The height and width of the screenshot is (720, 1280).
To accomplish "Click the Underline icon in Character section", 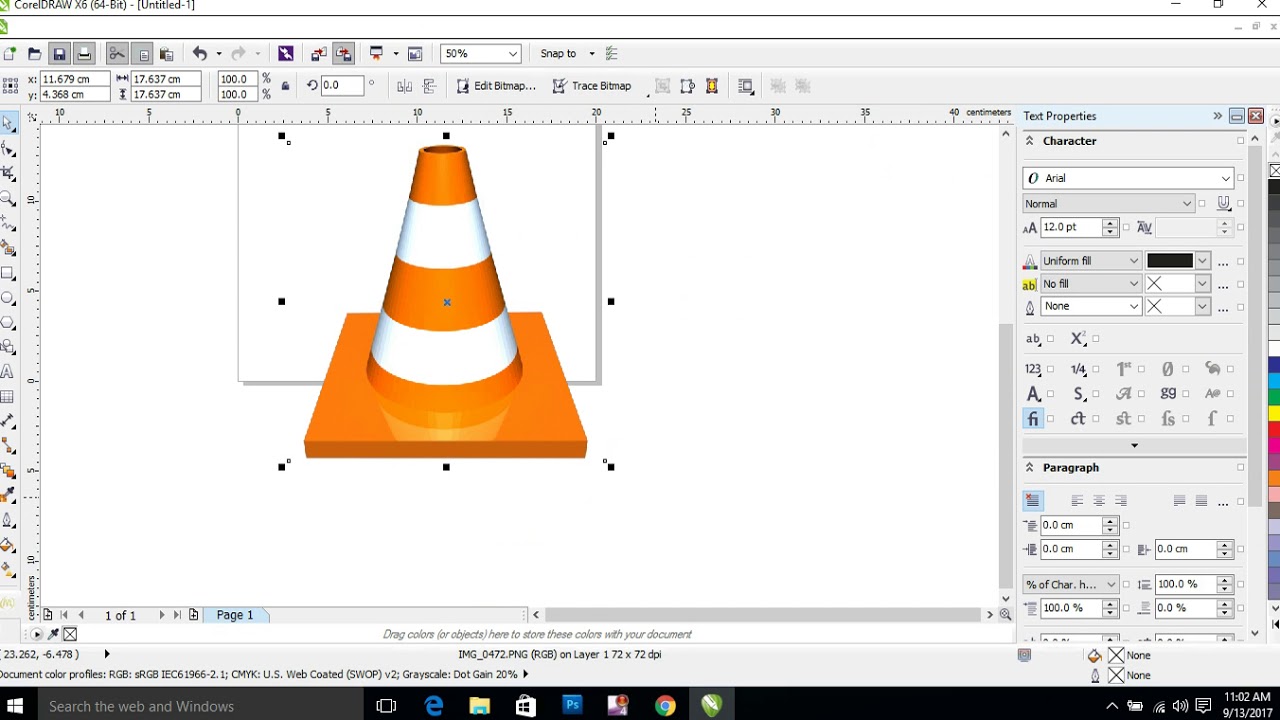I will [1223, 204].
